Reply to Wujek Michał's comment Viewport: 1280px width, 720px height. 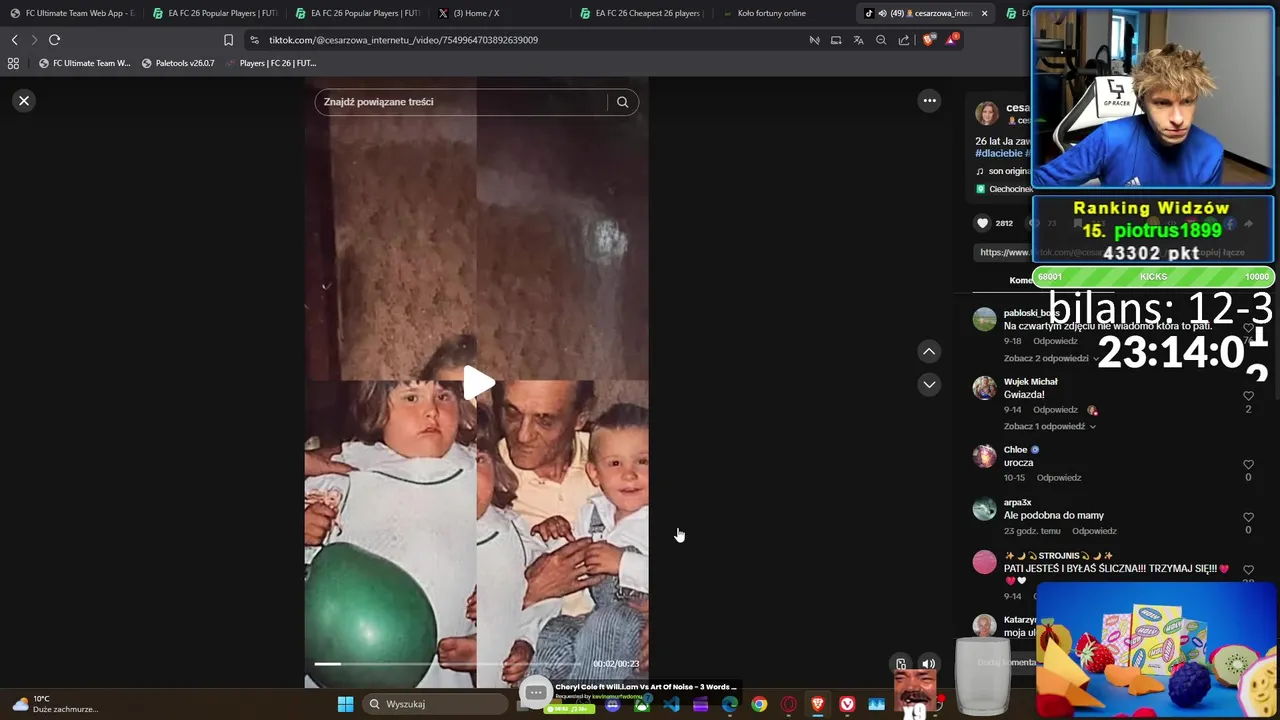pos(1055,410)
